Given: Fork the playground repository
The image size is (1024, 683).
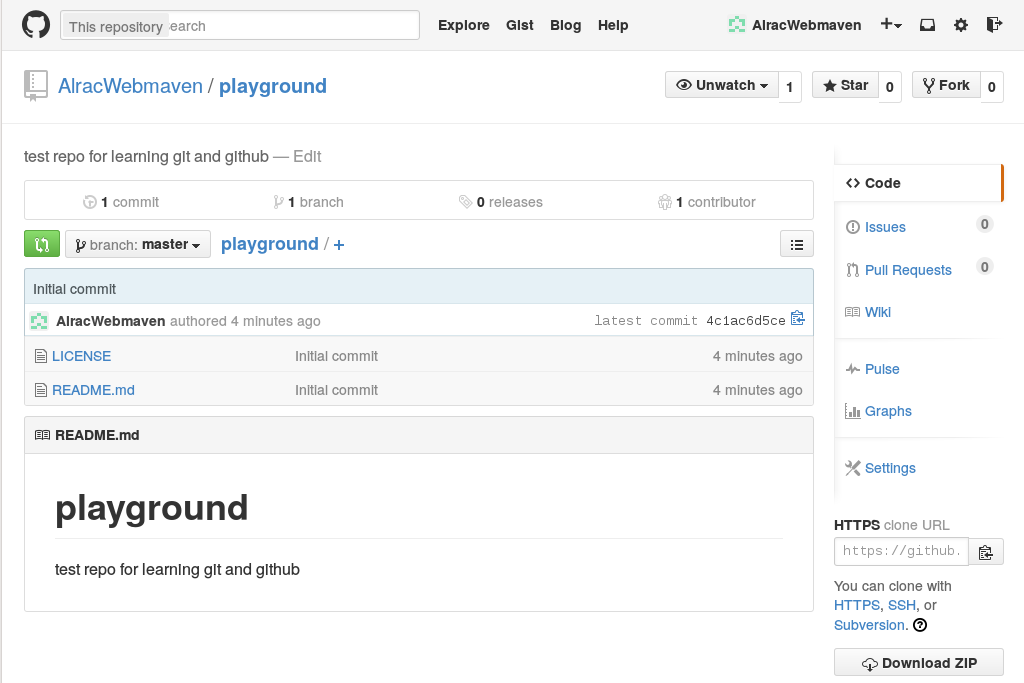Looking at the screenshot, I should point(946,85).
